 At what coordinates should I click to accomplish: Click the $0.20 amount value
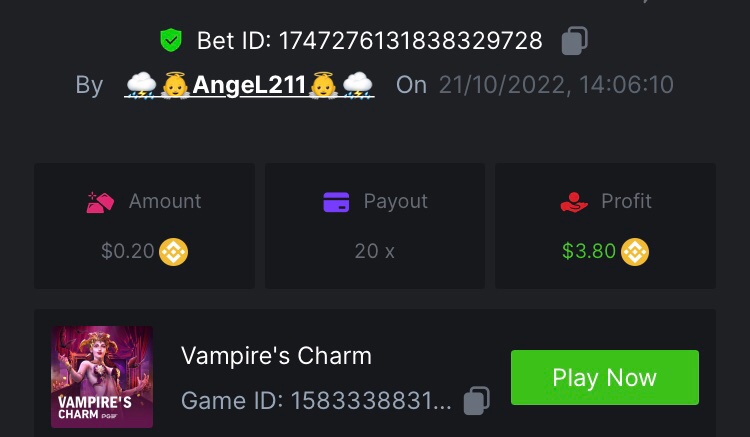[x=128, y=251]
